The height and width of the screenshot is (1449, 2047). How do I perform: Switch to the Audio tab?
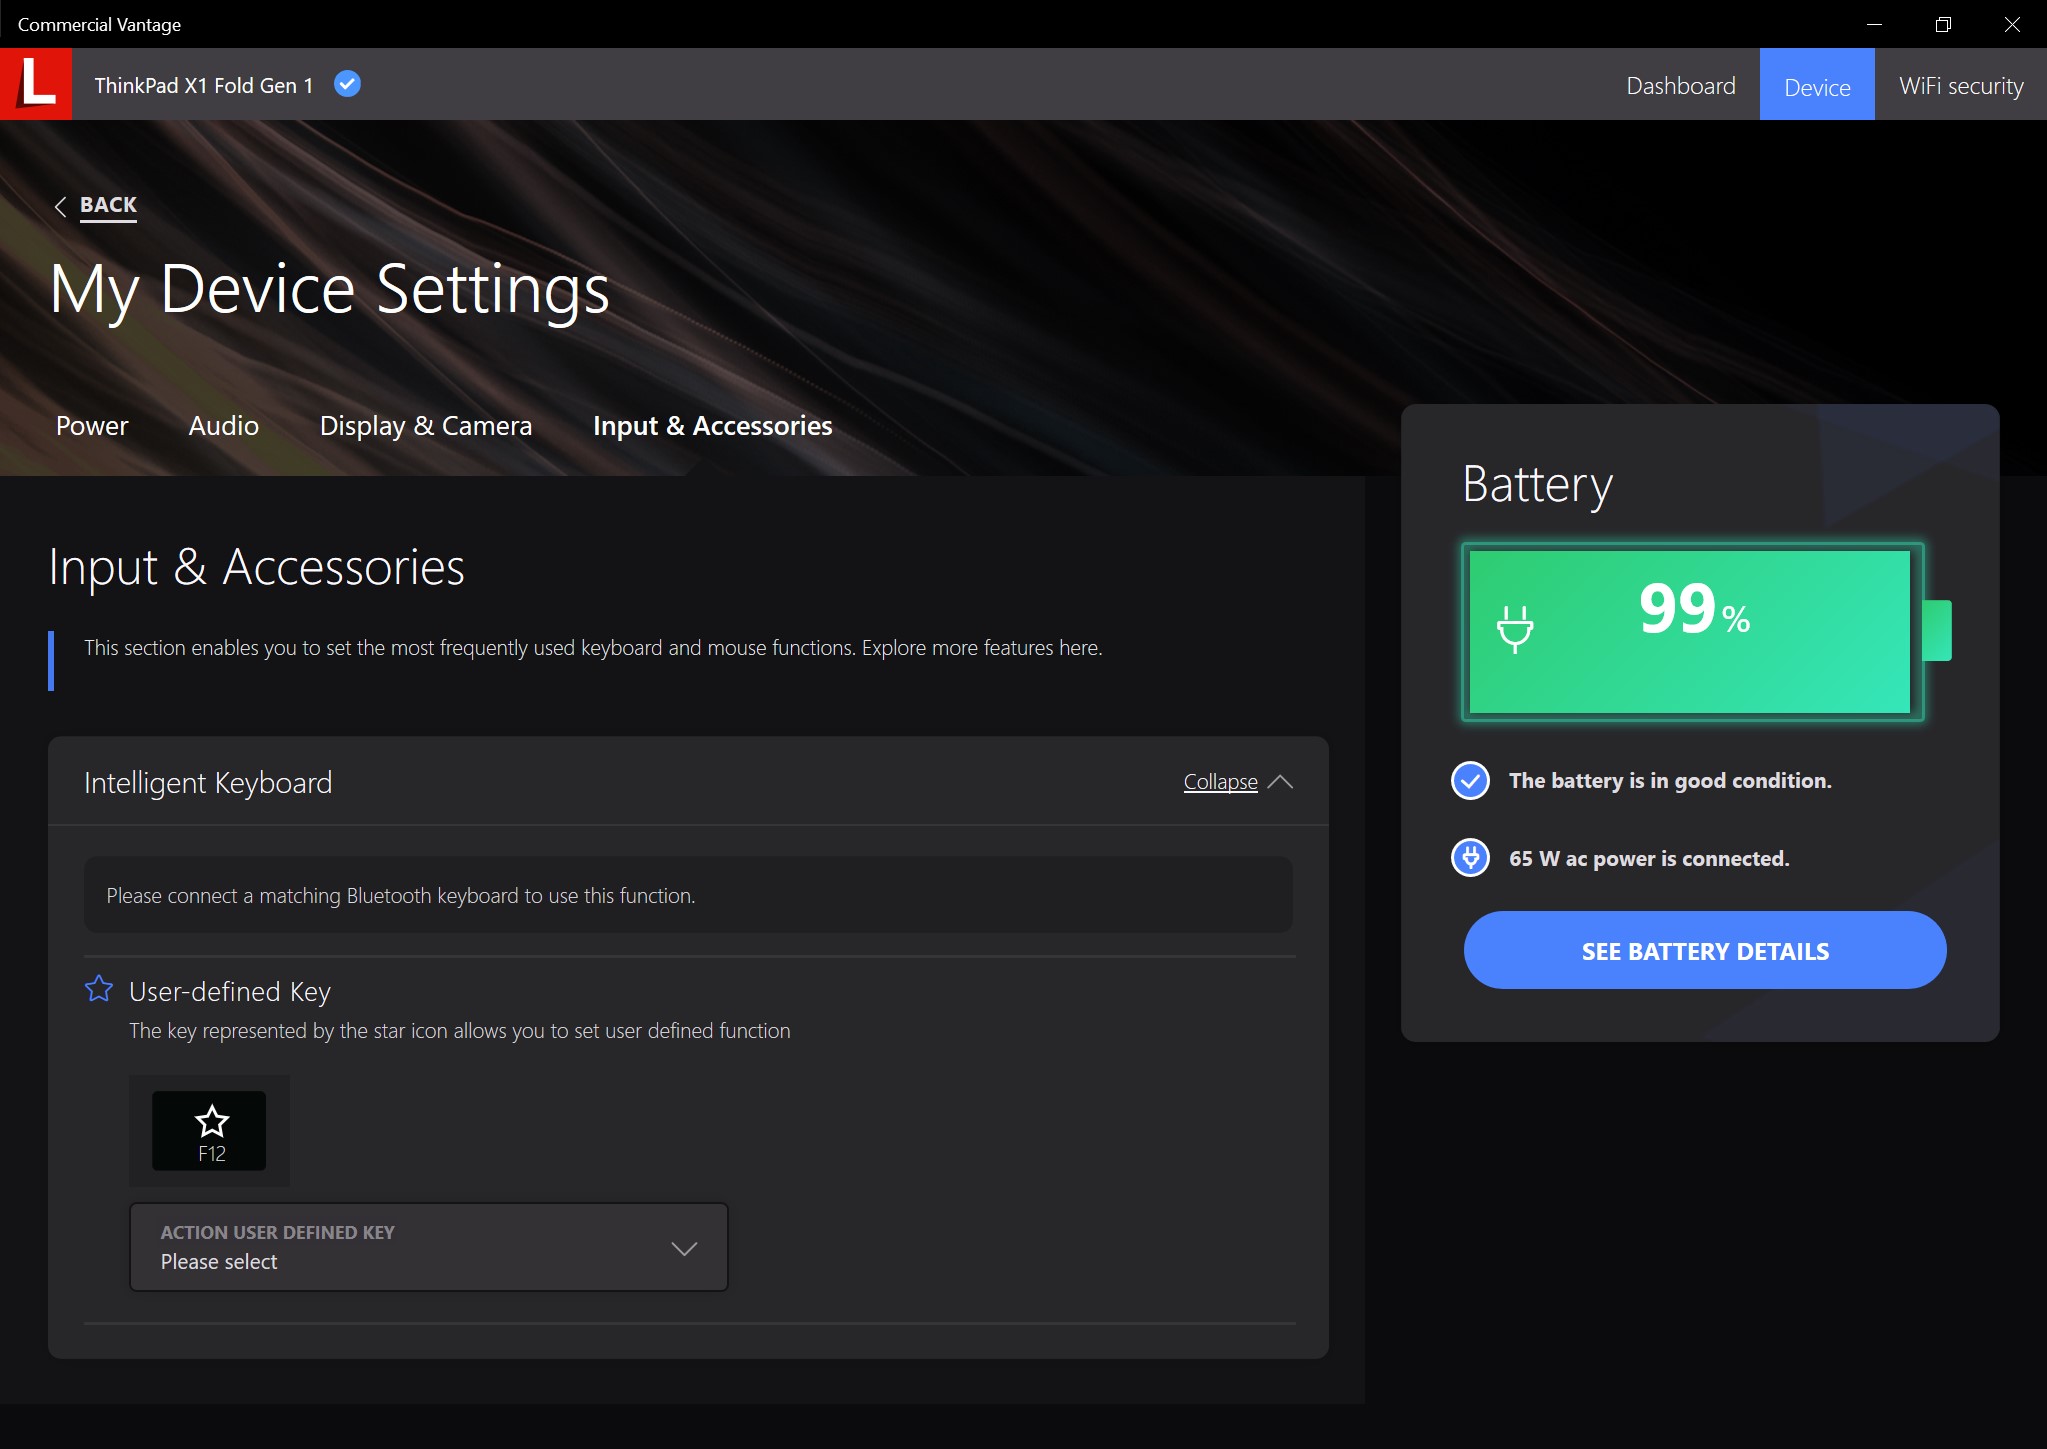[x=223, y=426]
